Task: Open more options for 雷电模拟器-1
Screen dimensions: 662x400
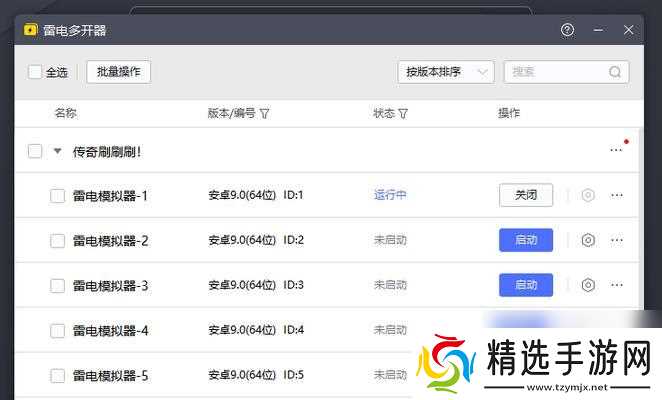Action: pyautogui.click(x=617, y=195)
